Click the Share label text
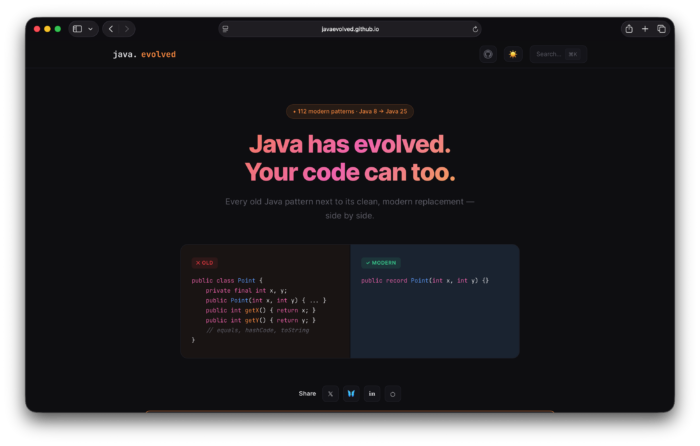Viewport: 700px width, 446px height. click(307, 394)
